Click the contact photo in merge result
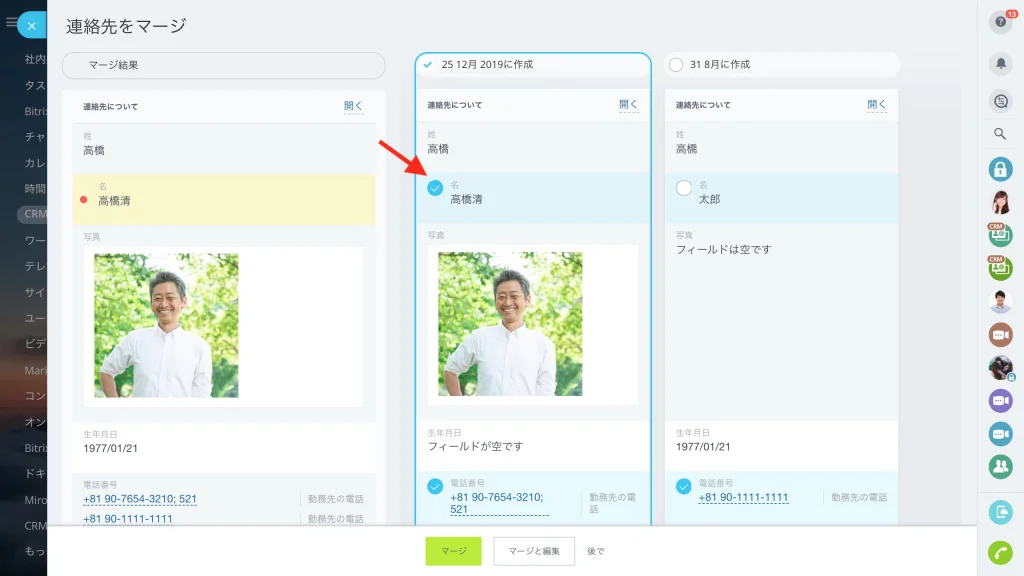The image size is (1024, 576). (167, 325)
